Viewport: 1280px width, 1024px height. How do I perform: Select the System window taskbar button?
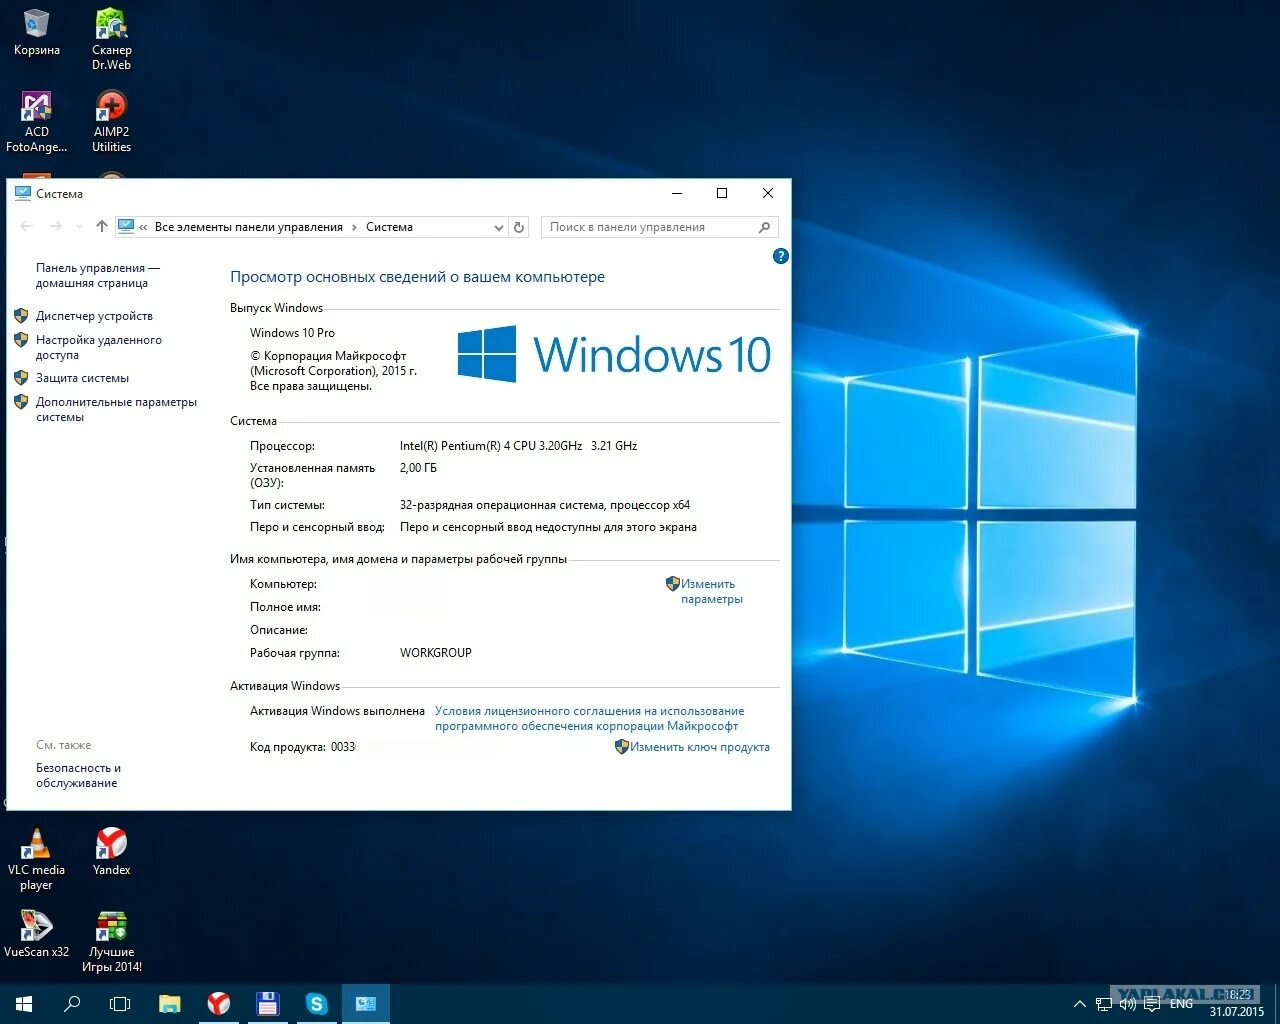(x=366, y=1003)
